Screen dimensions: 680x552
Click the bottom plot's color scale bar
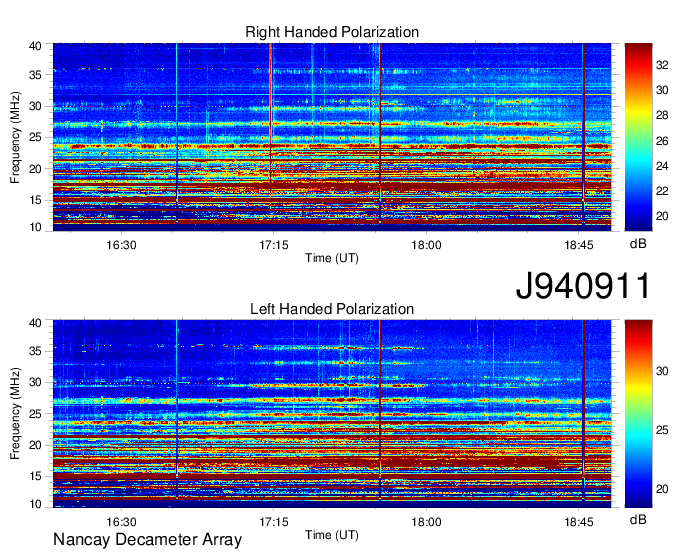click(x=638, y=414)
